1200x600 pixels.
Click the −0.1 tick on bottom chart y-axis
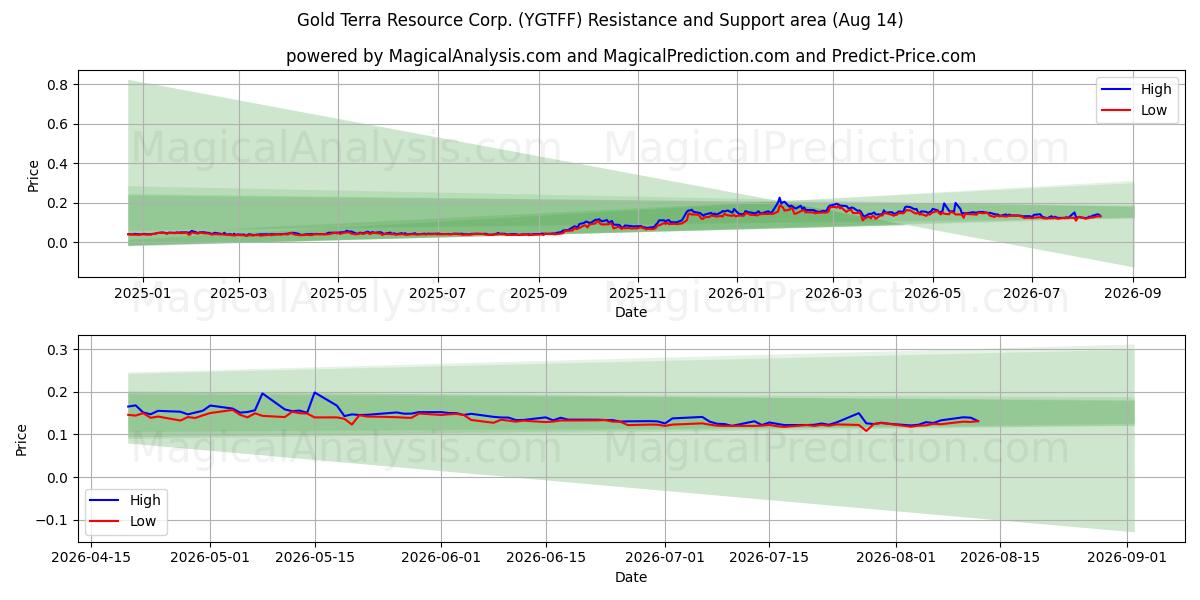[x=53, y=520]
